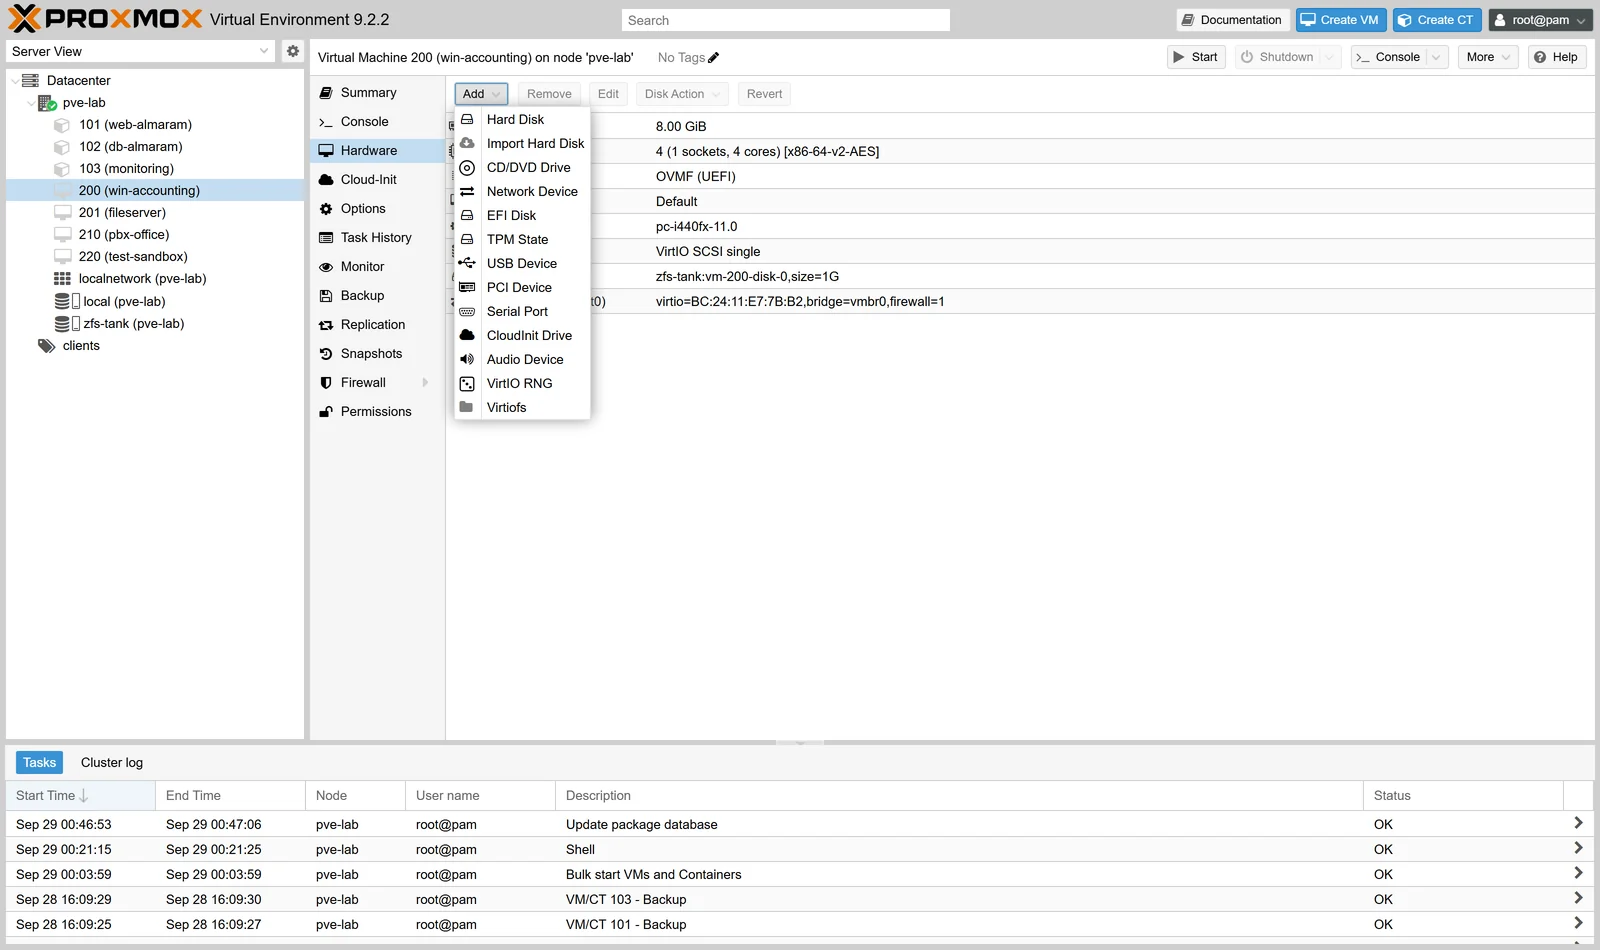
Task: Switch to the Cluster log tab
Action: pos(112,762)
